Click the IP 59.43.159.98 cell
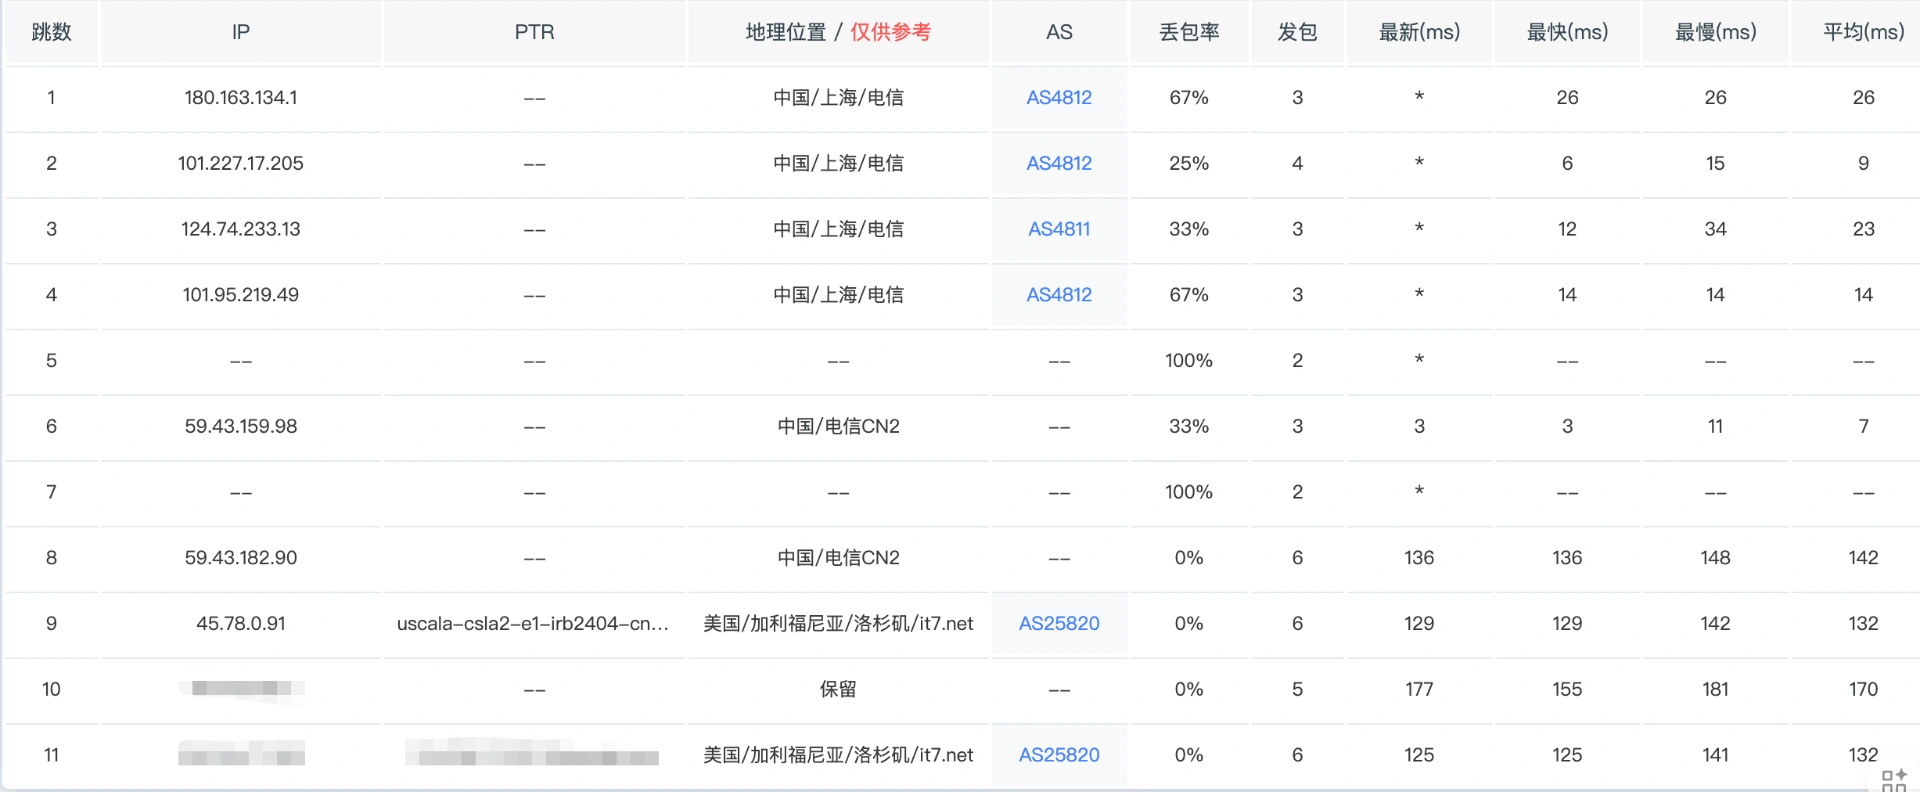 point(241,427)
